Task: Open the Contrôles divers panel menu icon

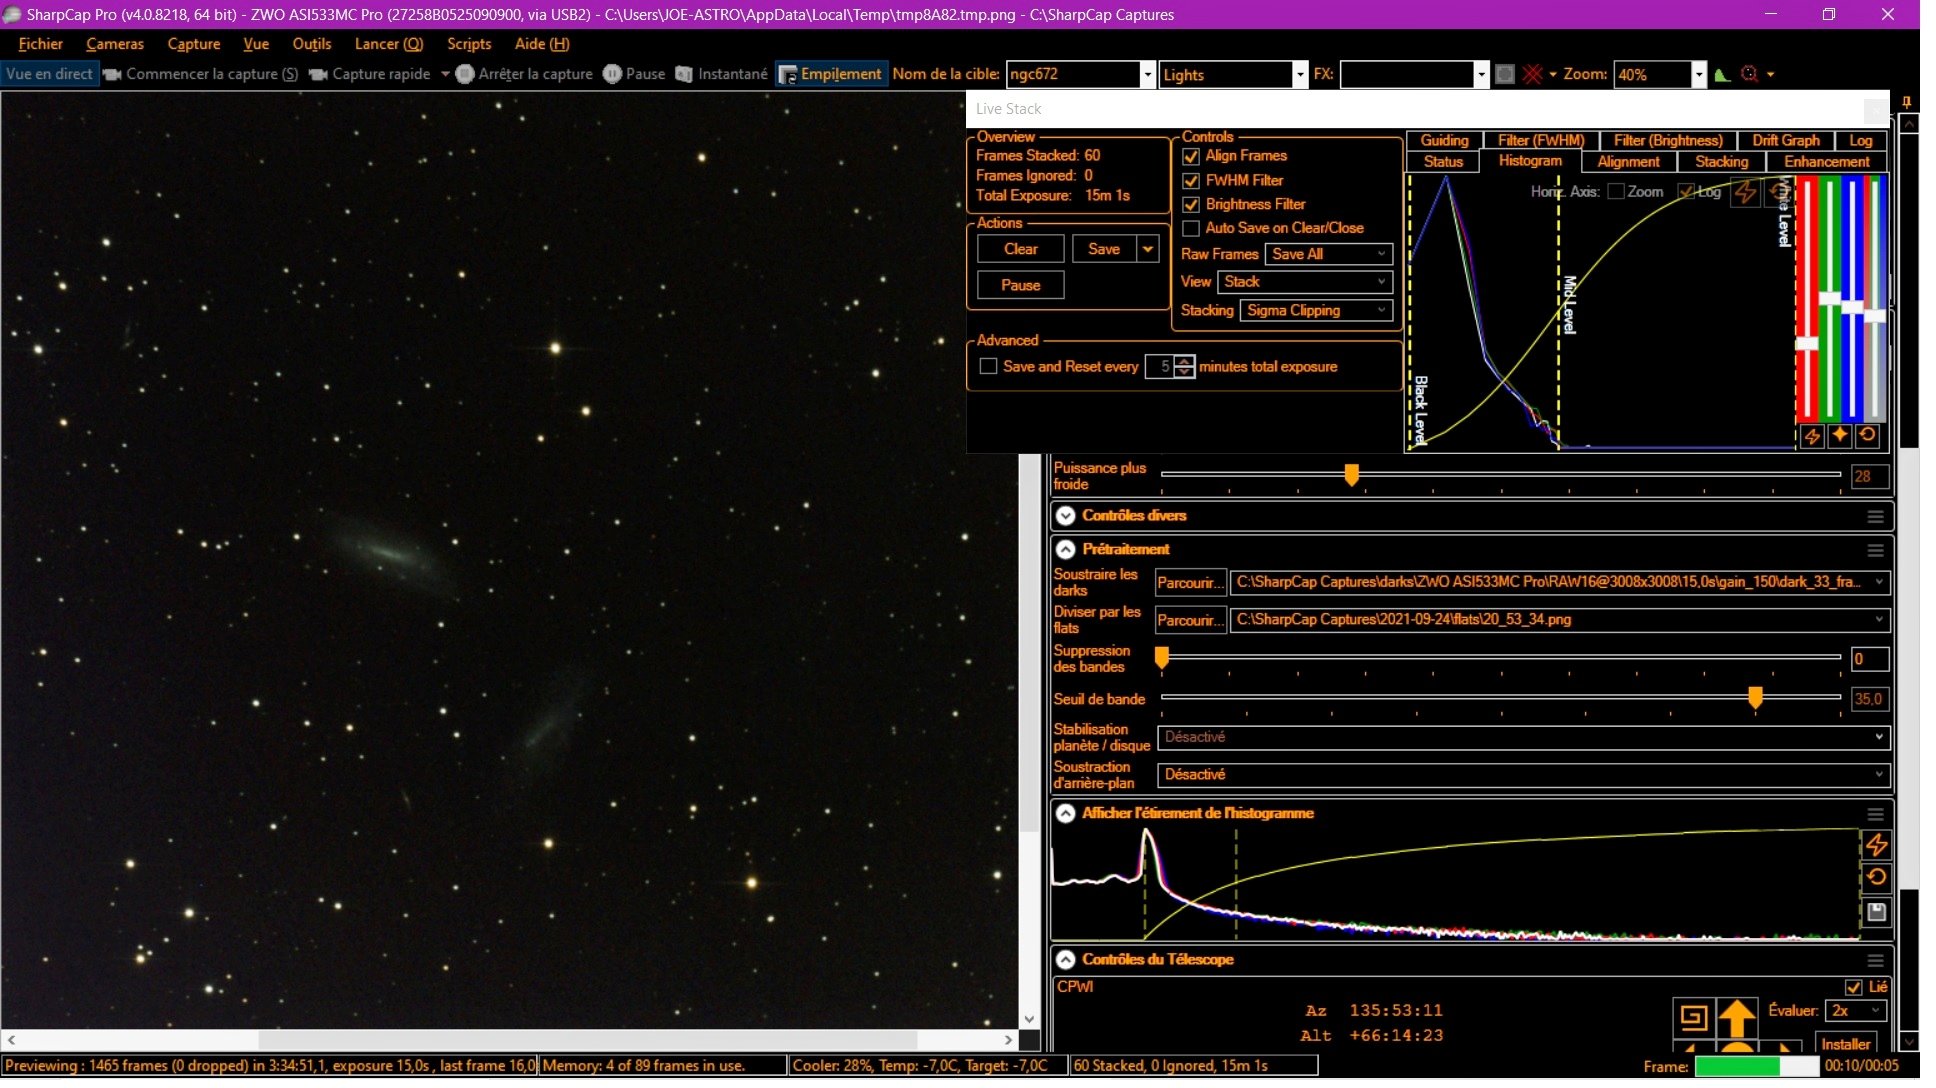Action: pos(1875,516)
